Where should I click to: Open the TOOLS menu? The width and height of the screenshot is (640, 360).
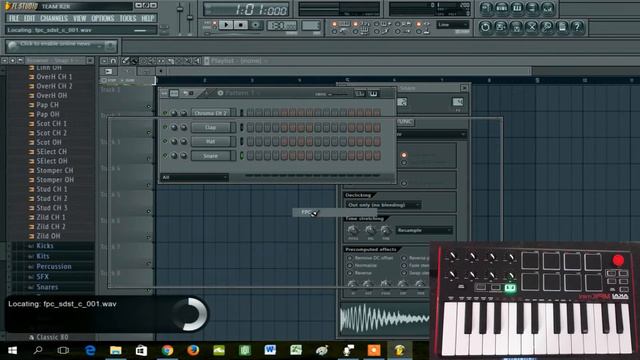(x=128, y=18)
